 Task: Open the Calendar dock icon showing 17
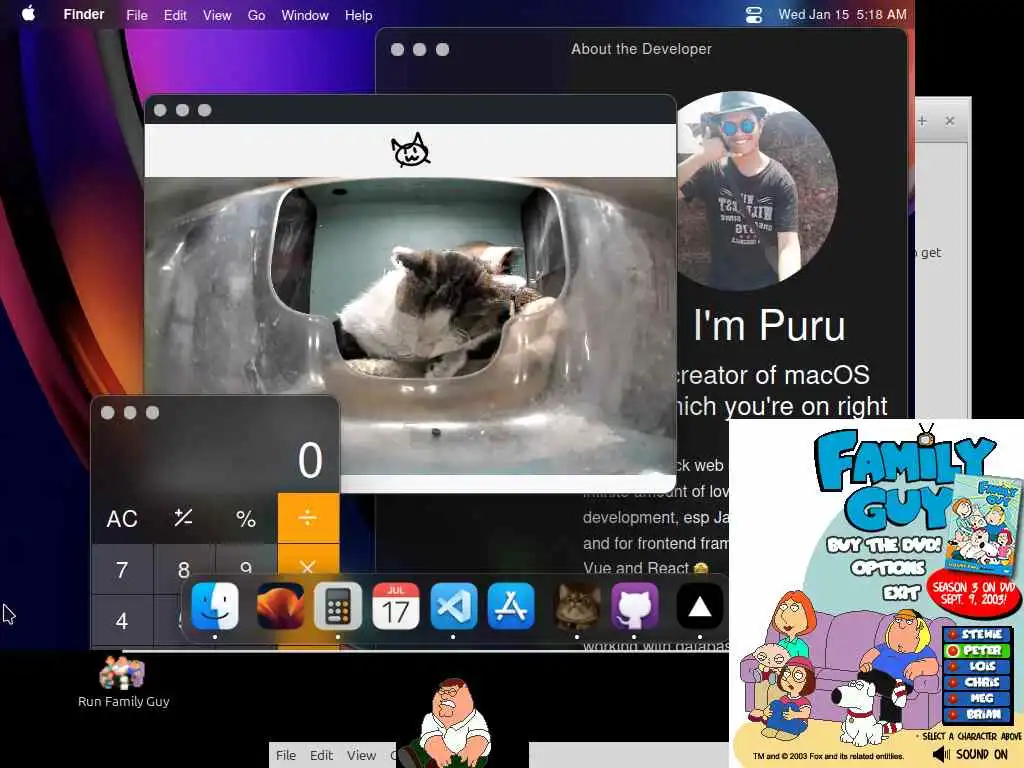pyautogui.click(x=396, y=607)
